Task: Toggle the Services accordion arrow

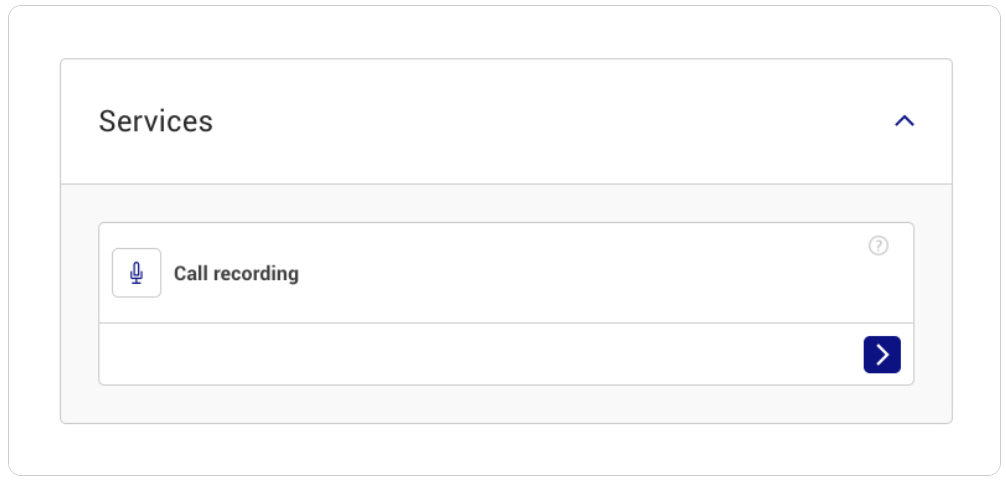Action: click(904, 121)
